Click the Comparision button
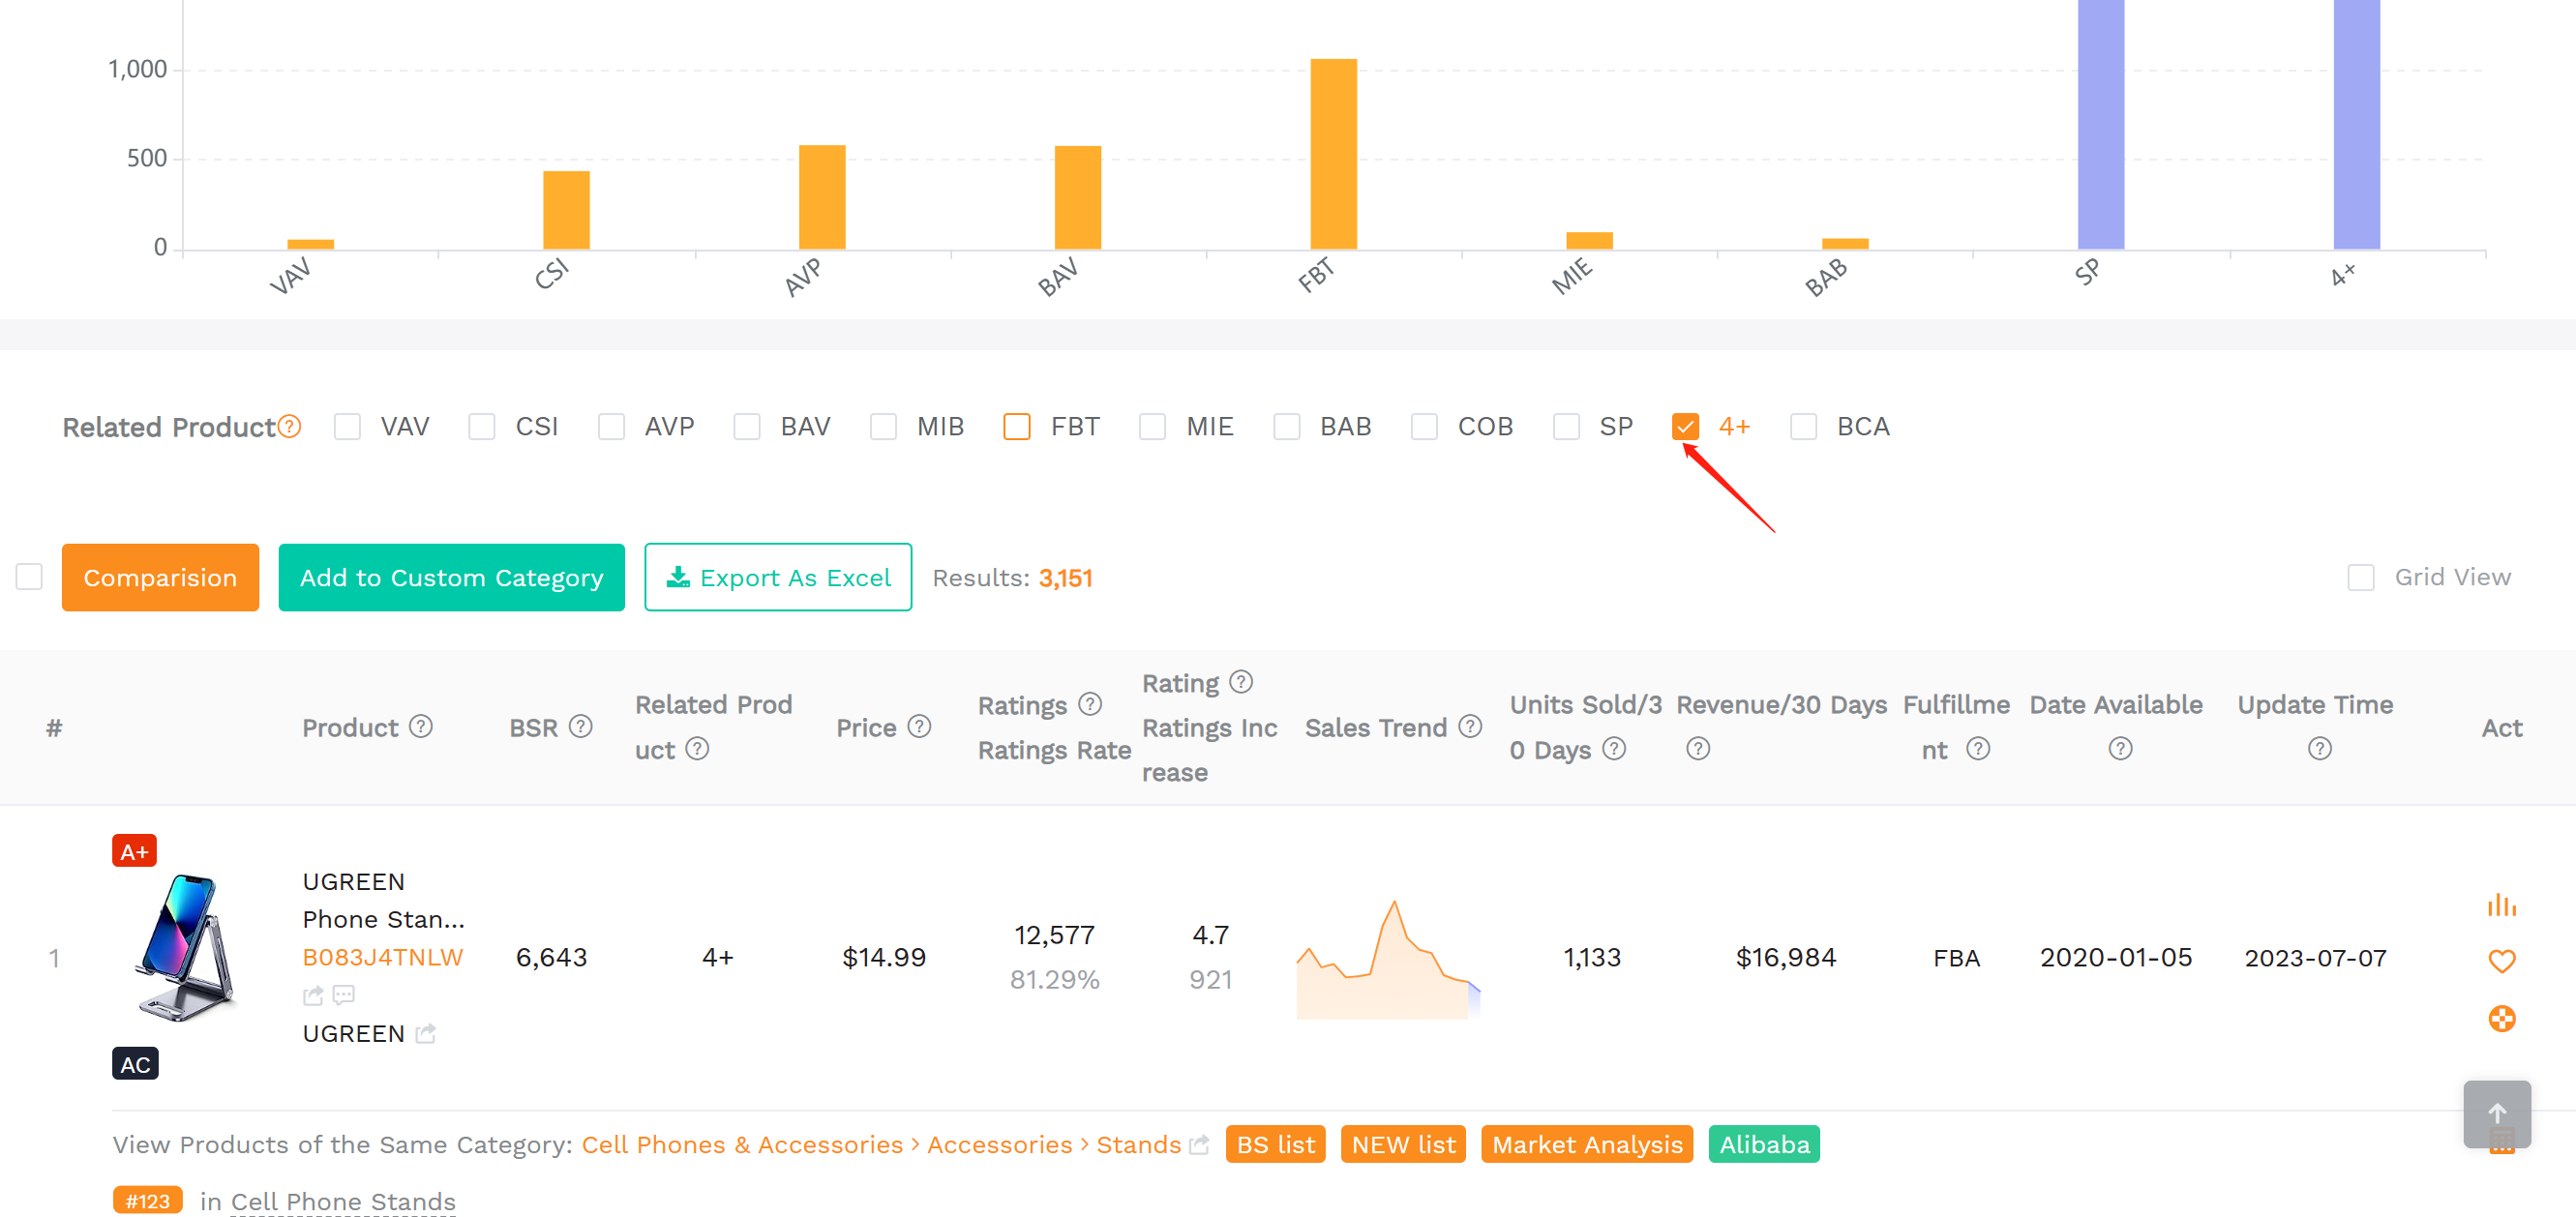This screenshot has width=2576, height=1217. click(160, 577)
